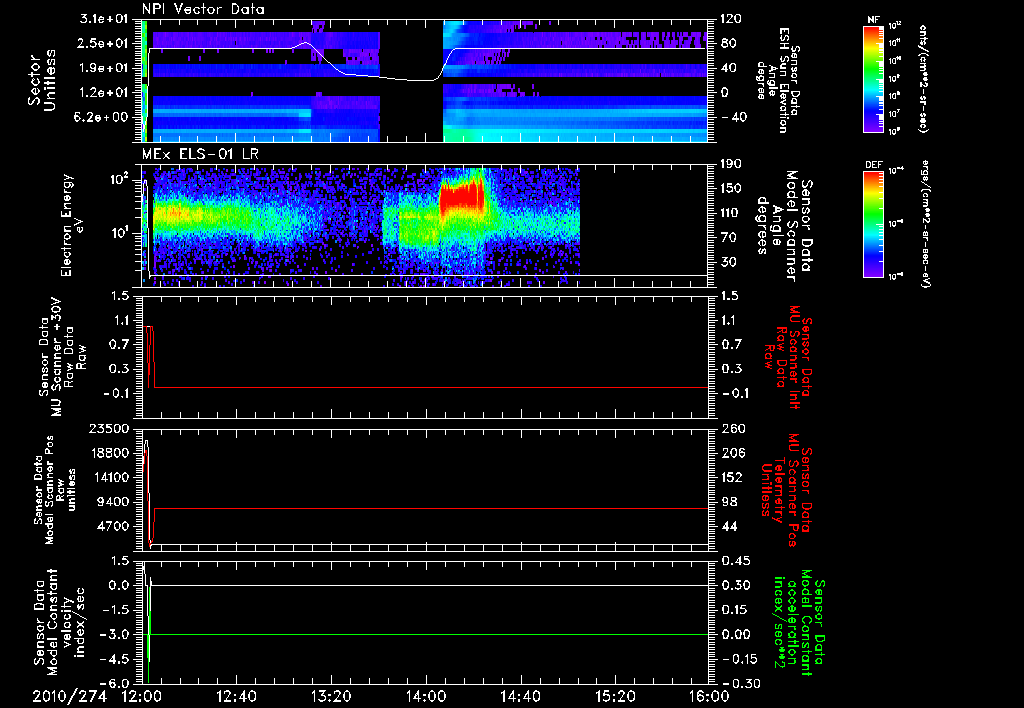Viewport: 1024px width, 708px height.
Task: Click the 4700 scanner position tick
Action: tap(113, 526)
